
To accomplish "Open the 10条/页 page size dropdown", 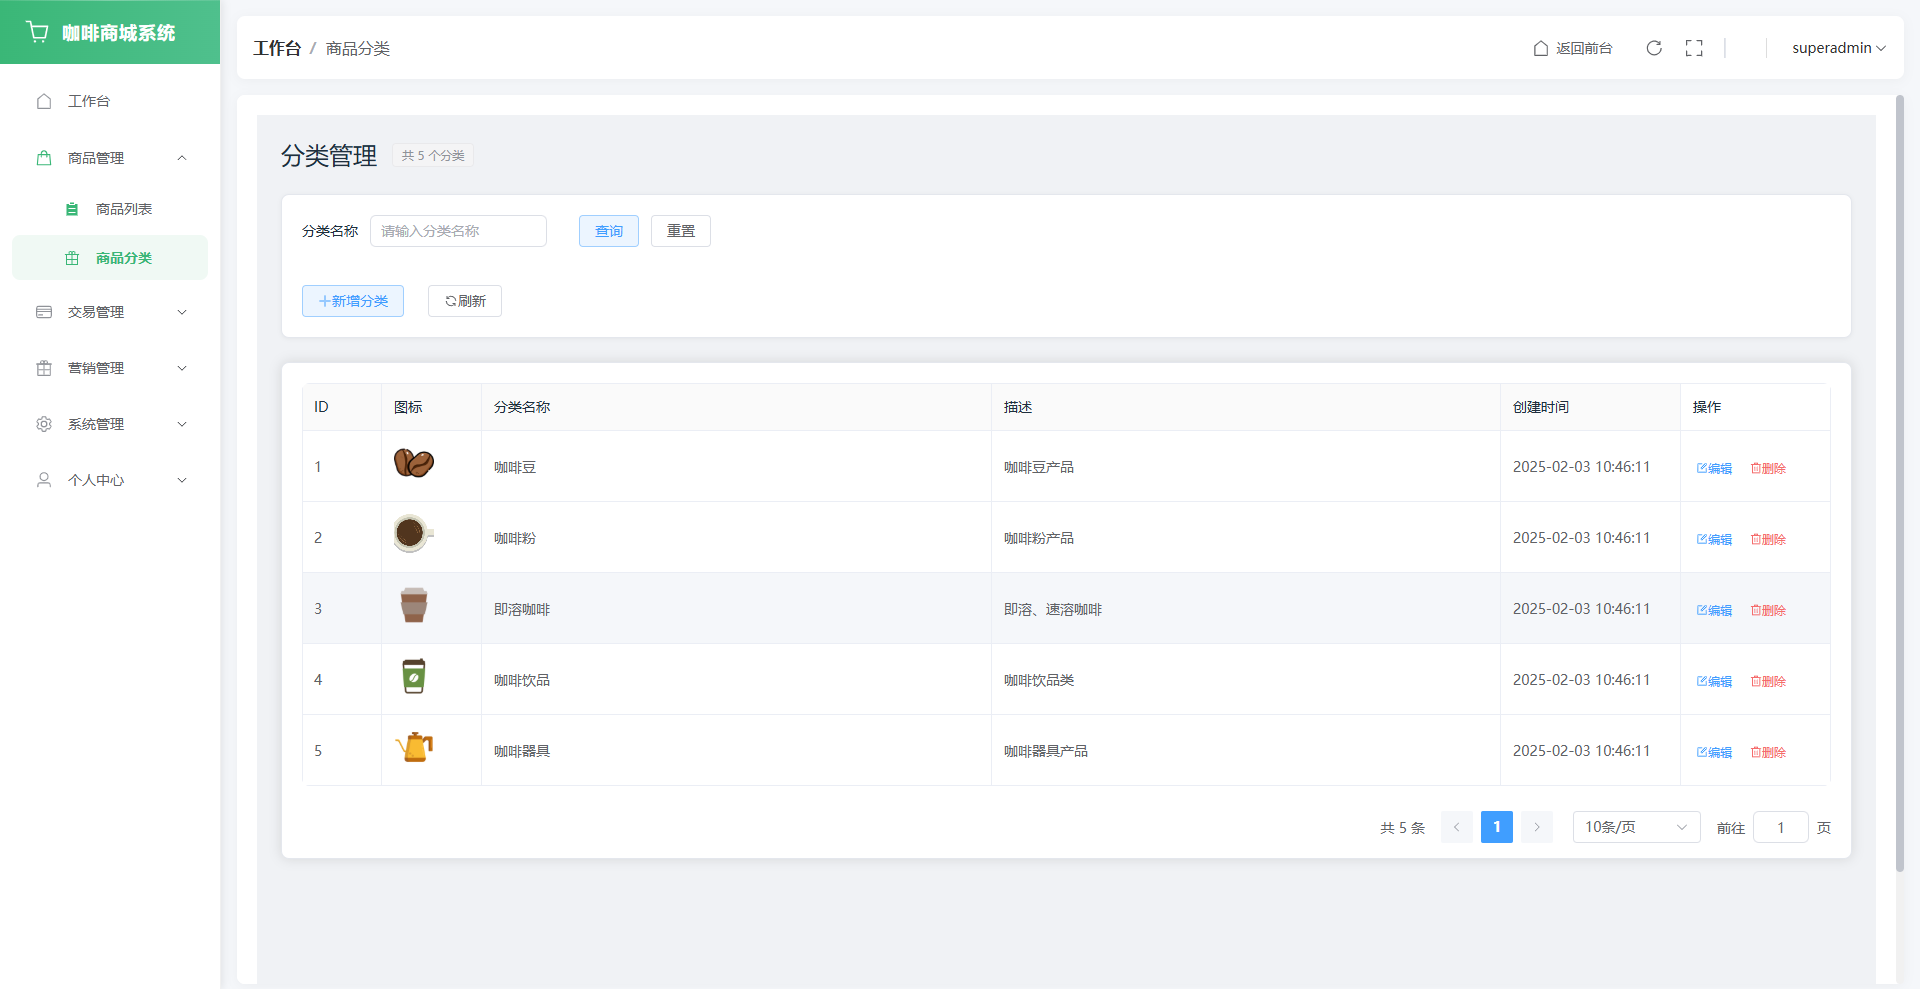I will click(1636, 827).
